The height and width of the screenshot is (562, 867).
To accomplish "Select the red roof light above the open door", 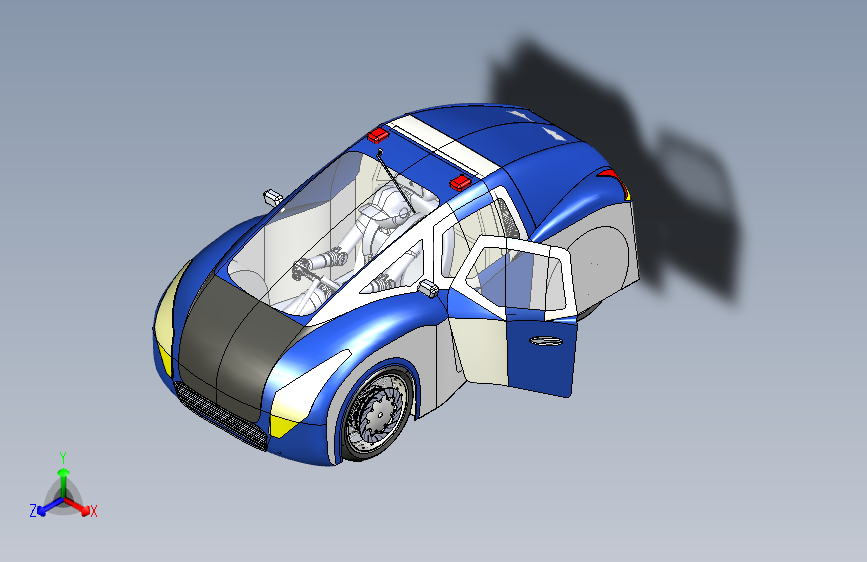I will (460, 183).
